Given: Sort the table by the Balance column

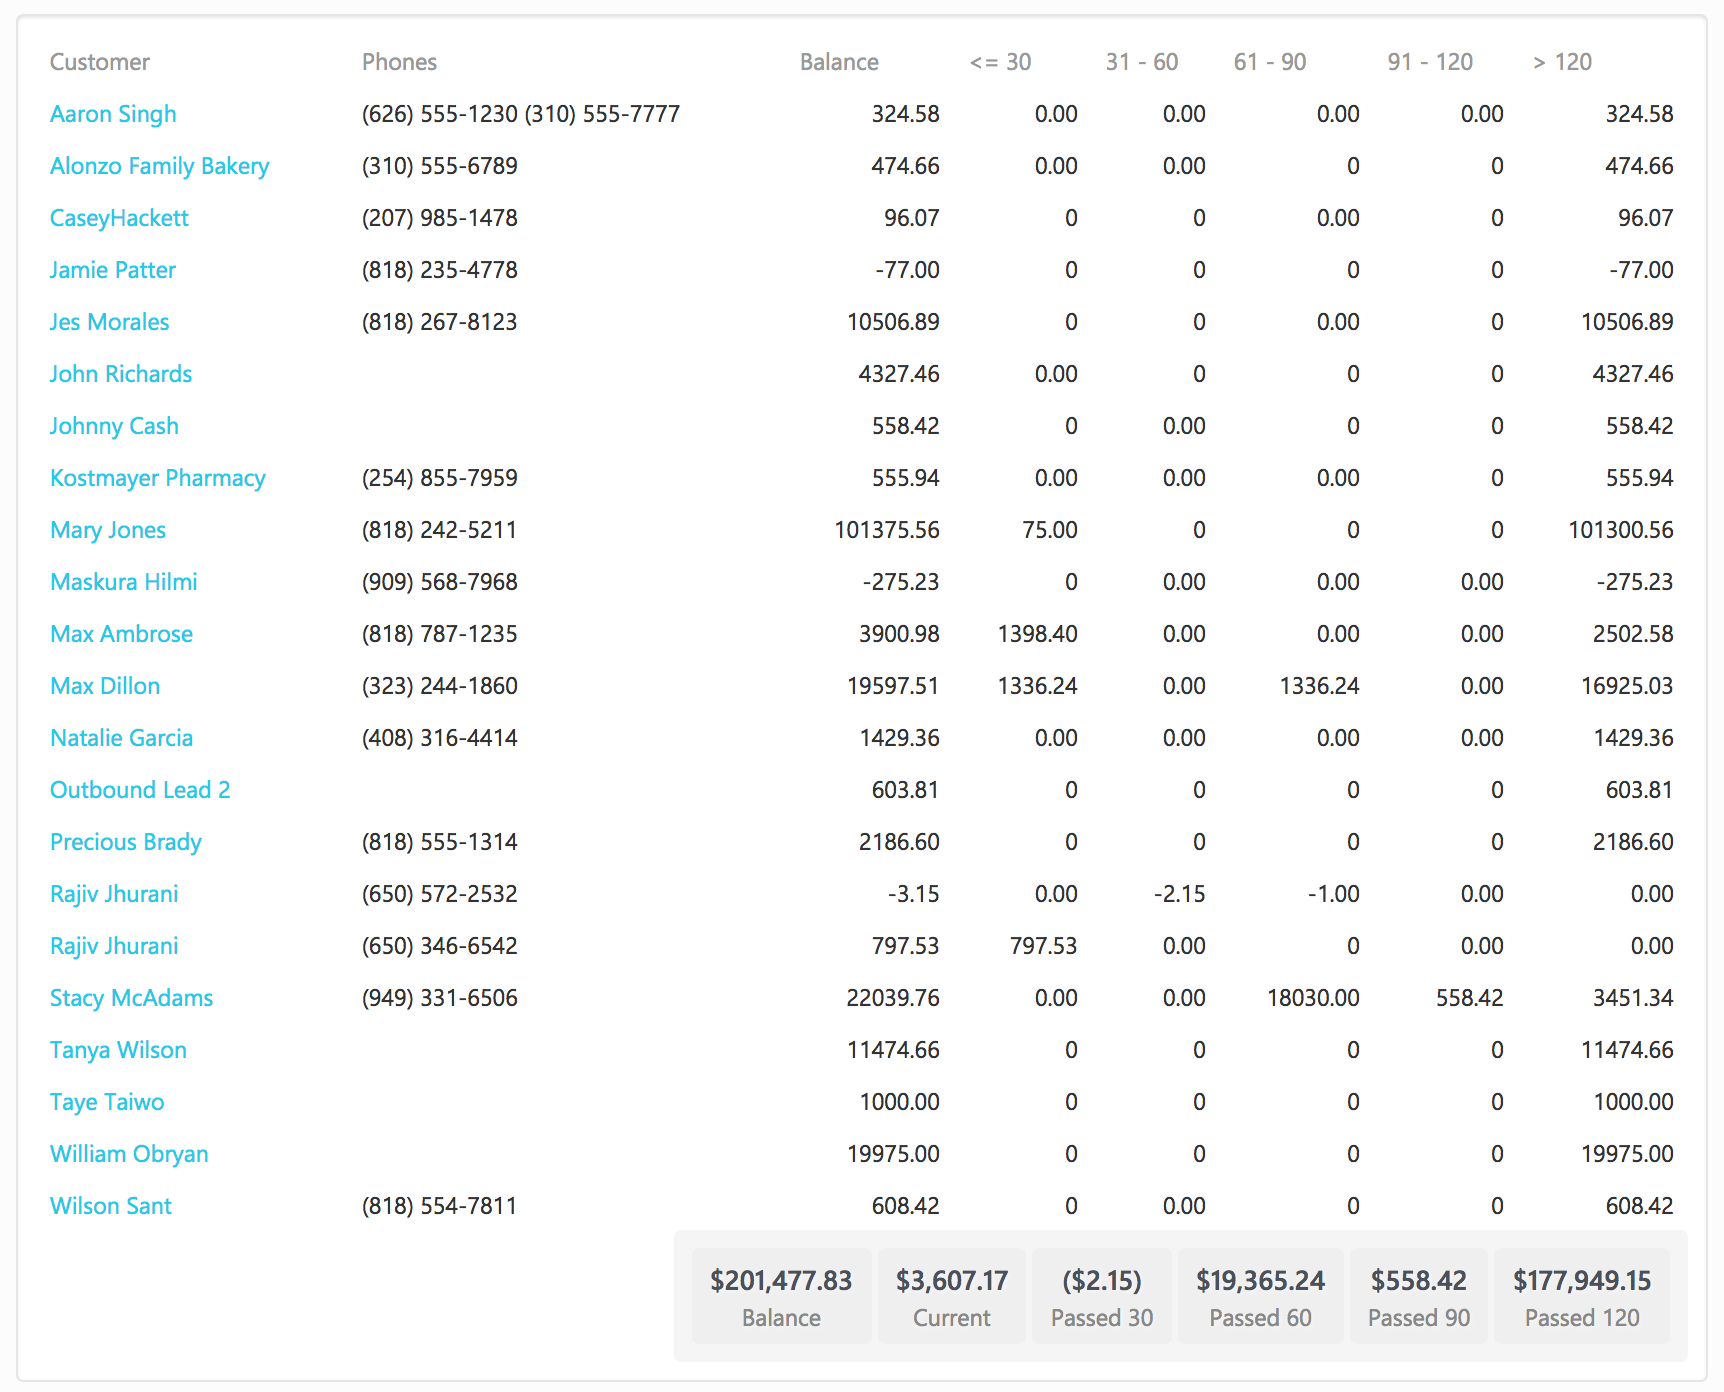Looking at the screenshot, I should [839, 61].
